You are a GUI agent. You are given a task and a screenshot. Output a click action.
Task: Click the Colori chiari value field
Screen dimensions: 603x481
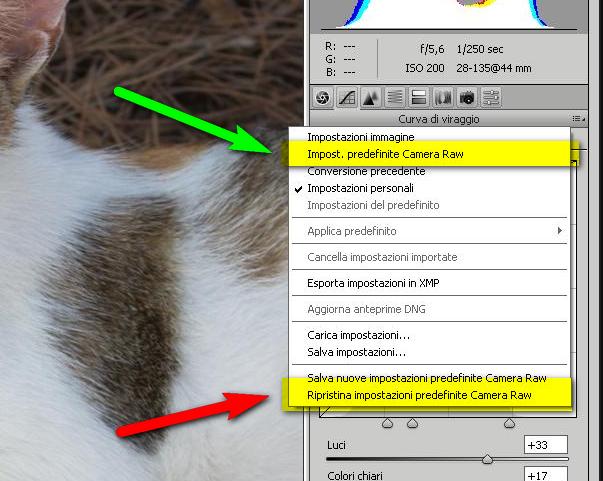[x=545, y=476]
